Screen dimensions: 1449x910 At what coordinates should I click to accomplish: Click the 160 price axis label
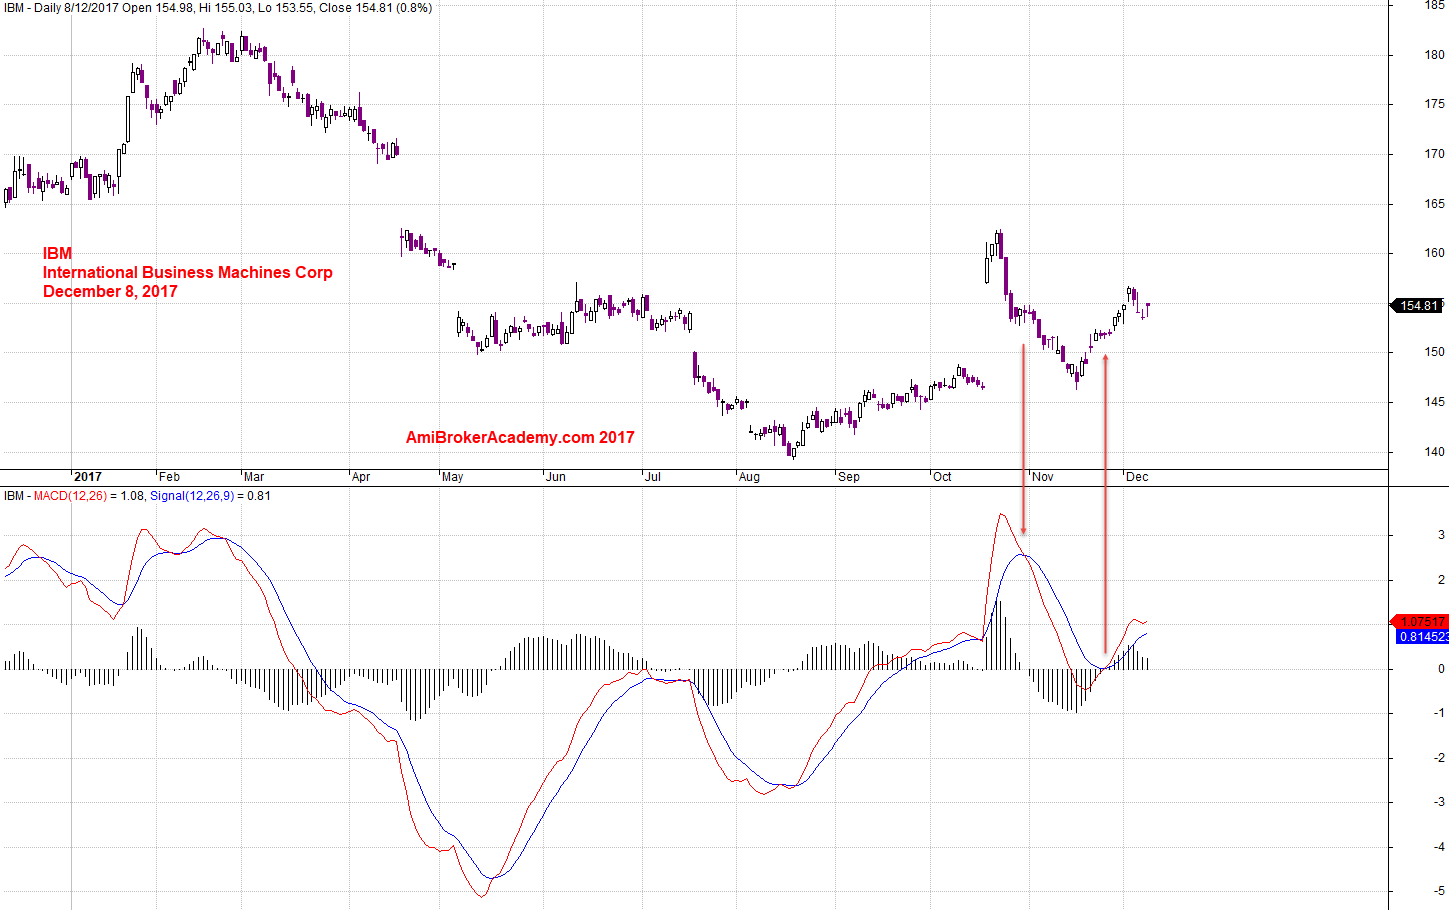click(1434, 253)
